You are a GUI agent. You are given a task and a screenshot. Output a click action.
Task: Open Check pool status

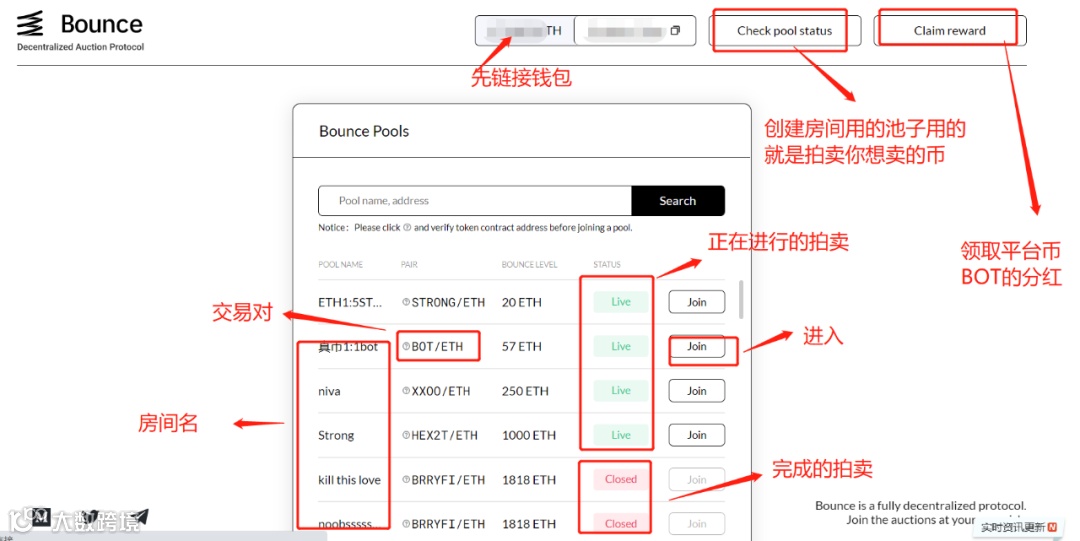[x=785, y=31]
